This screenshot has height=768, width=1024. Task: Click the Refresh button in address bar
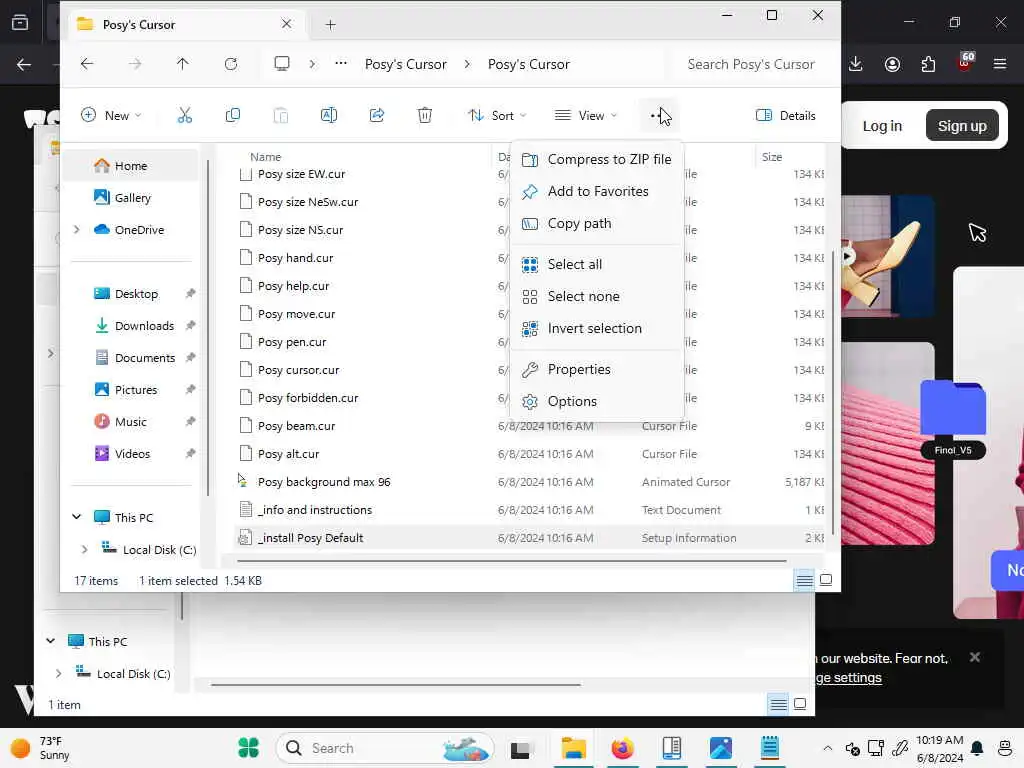231,64
